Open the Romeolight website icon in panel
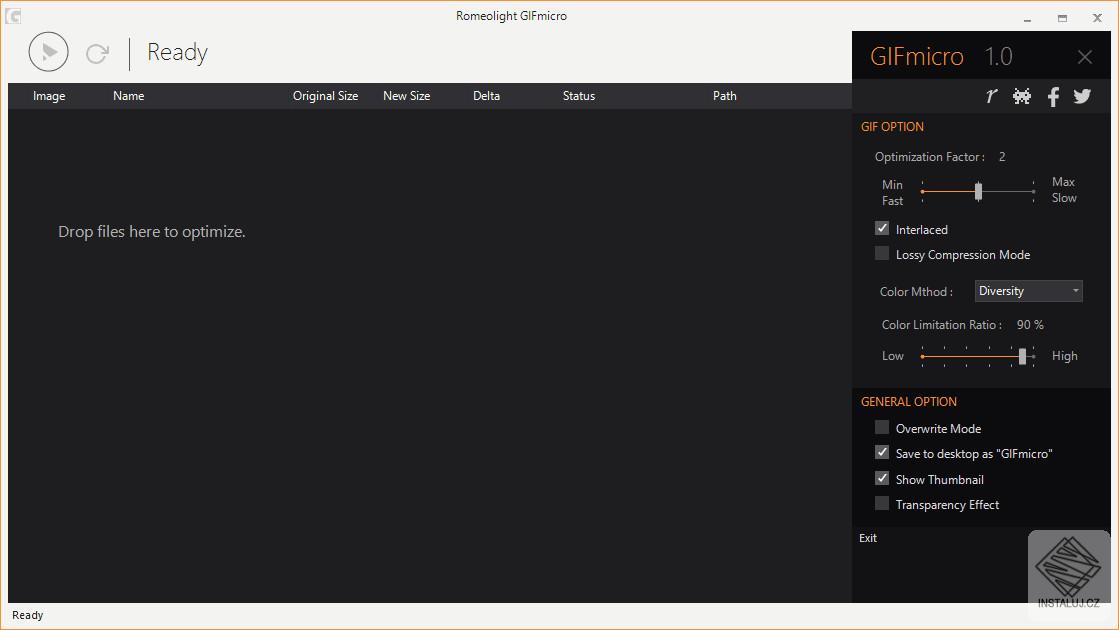 click(991, 96)
